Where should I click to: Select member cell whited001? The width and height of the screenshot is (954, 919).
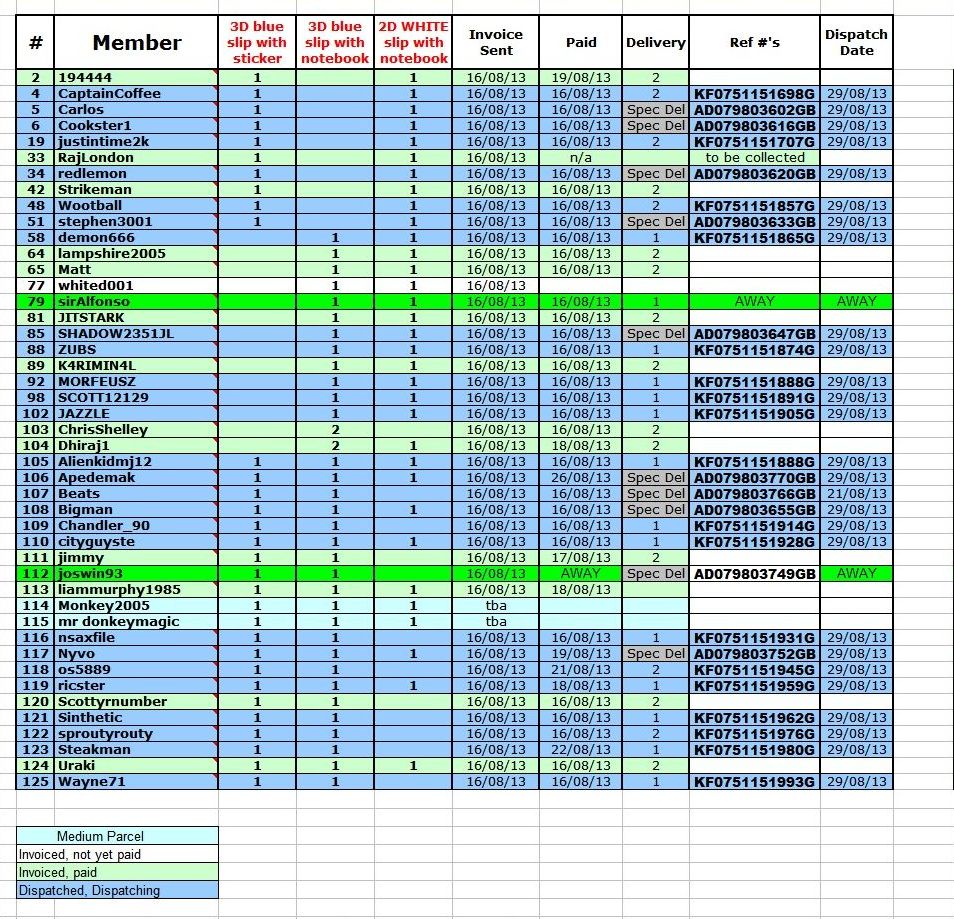pyautogui.click(x=136, y=285)
